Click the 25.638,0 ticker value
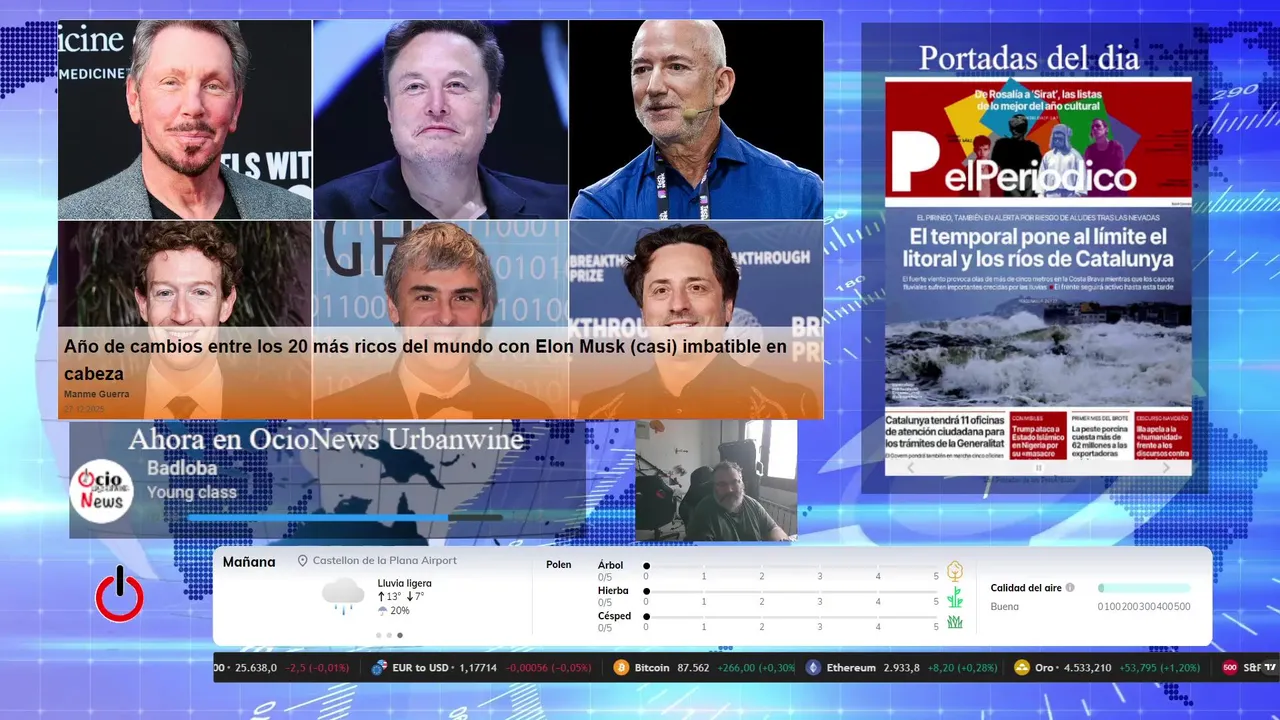 point(256,667)
